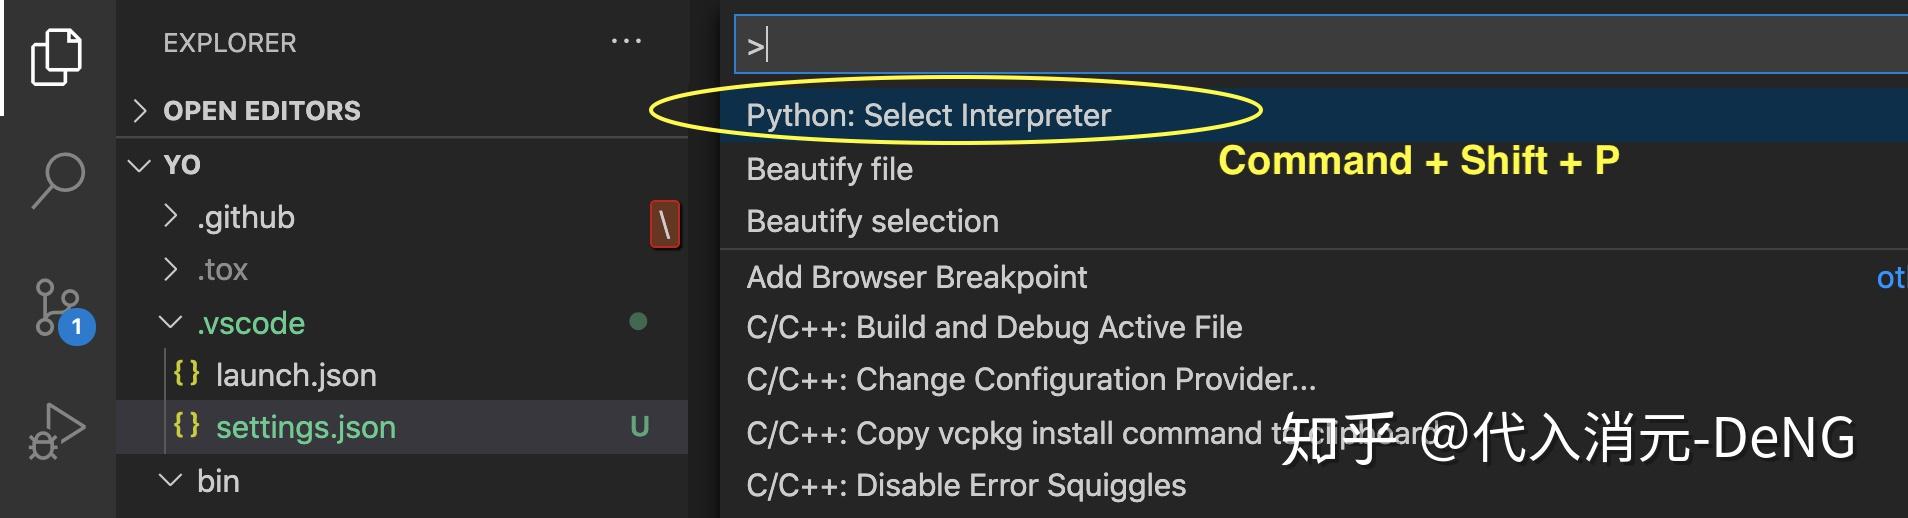
Task: Open Explorer more actions ellipsis menu
Action: pyautogui.click(x=626, y=42)
